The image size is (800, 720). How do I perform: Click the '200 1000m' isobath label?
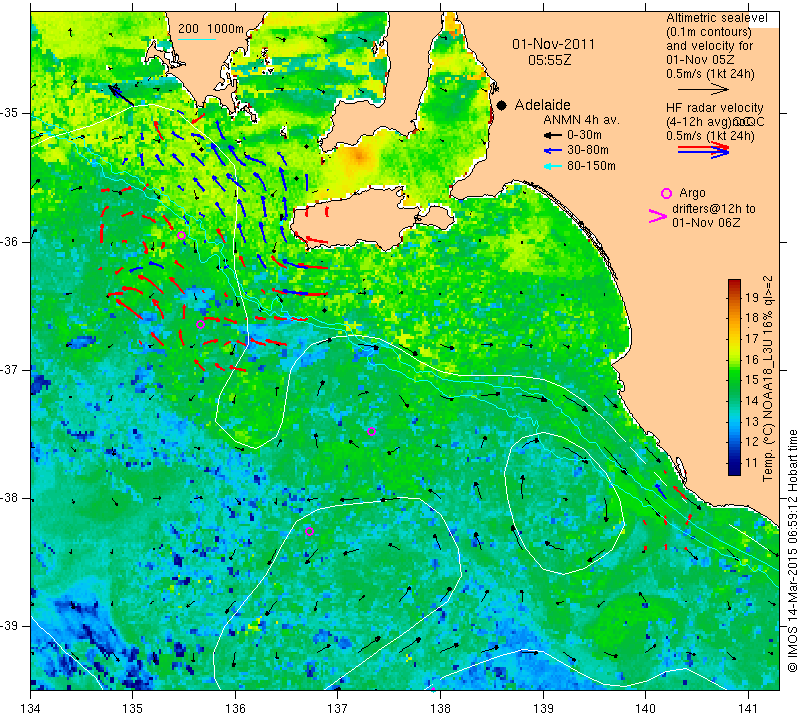click(x=211, y=29)
